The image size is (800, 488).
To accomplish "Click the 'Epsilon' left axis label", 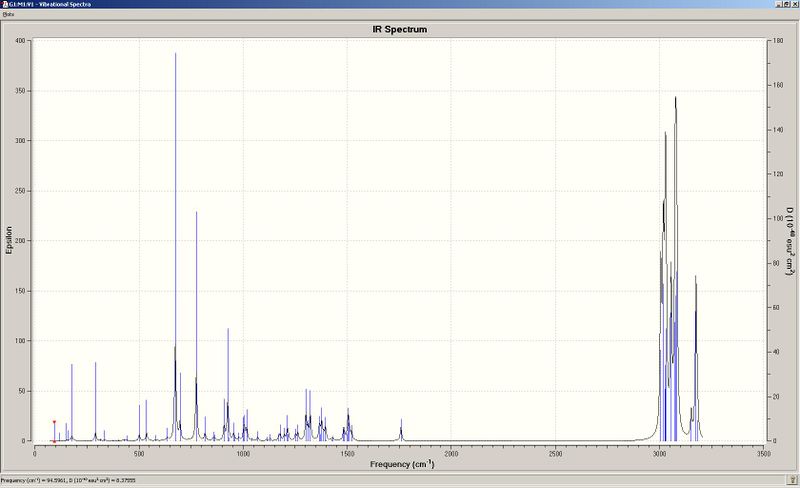I will 9,240.
